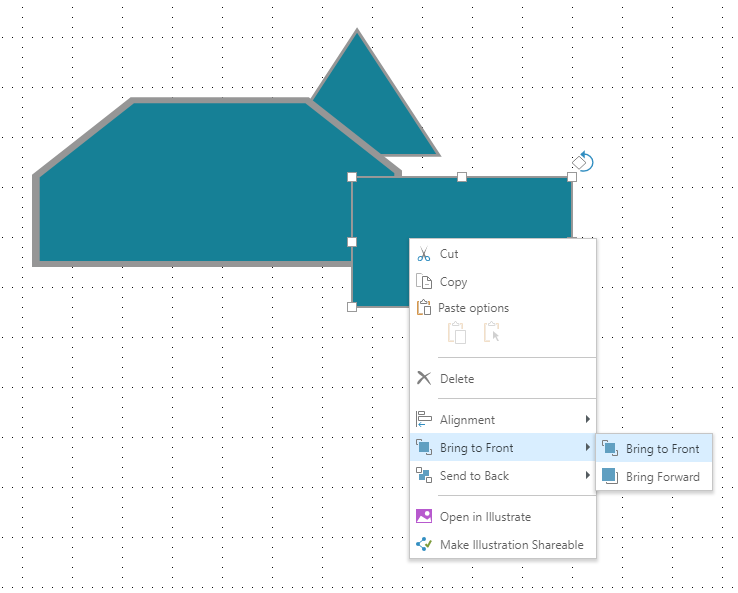The image size is (738, 593).
Task: Expand the Send to Back submenu arrow
Action: 587,476
